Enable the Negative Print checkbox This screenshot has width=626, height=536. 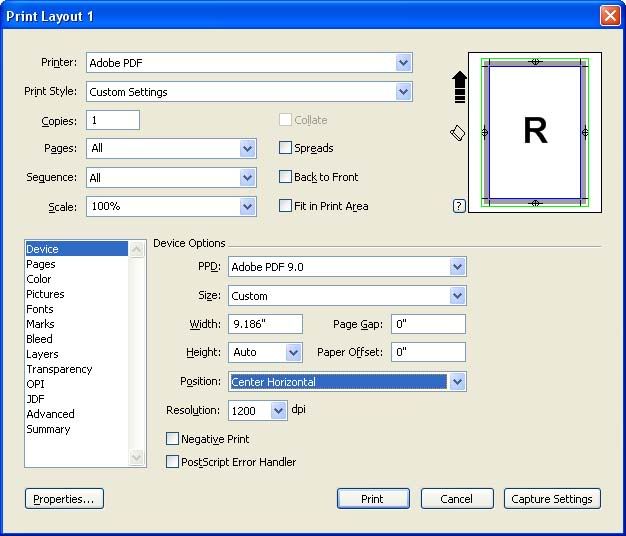[x=173, y=439]
